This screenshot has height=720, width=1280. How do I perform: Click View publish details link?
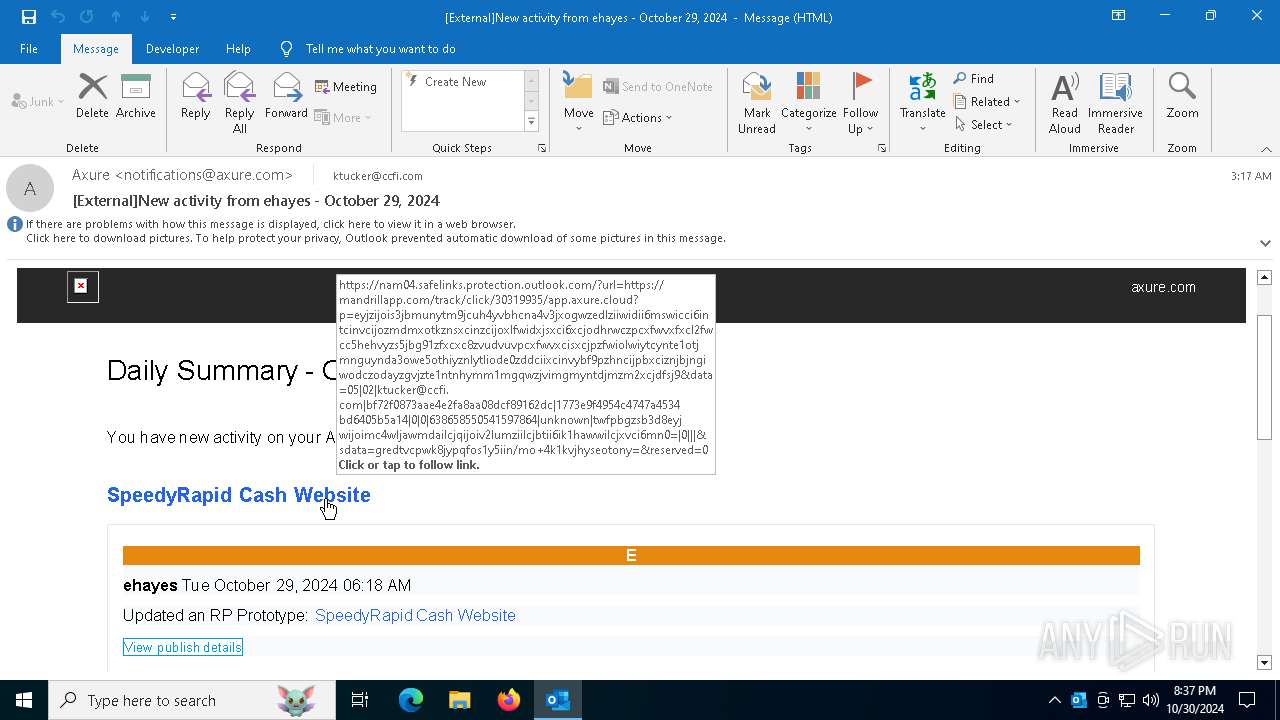point(183,647)
